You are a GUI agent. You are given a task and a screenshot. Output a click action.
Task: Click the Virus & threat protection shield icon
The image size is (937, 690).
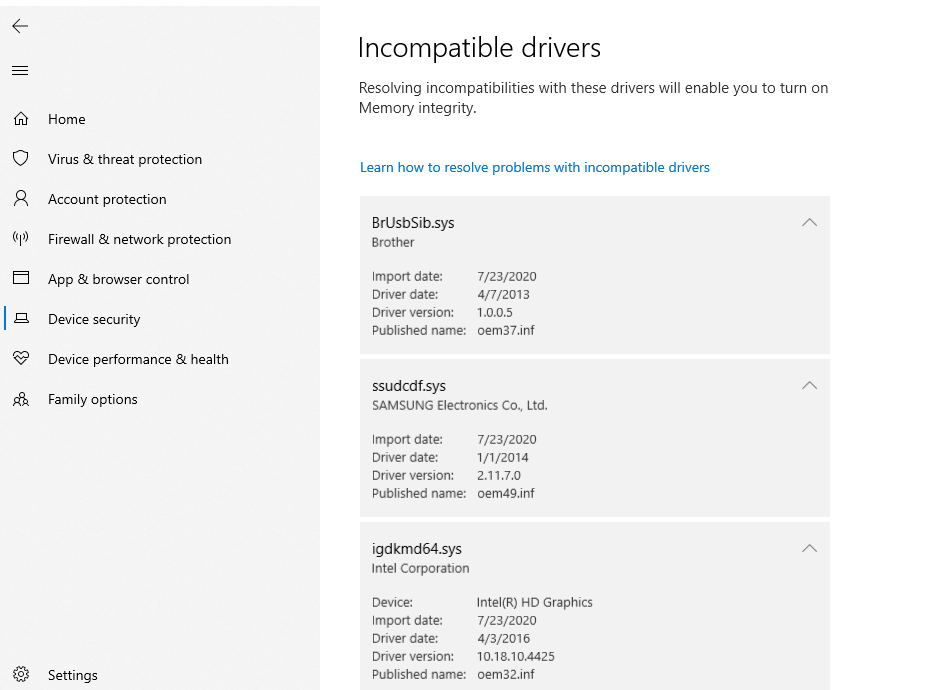point(21,158)
